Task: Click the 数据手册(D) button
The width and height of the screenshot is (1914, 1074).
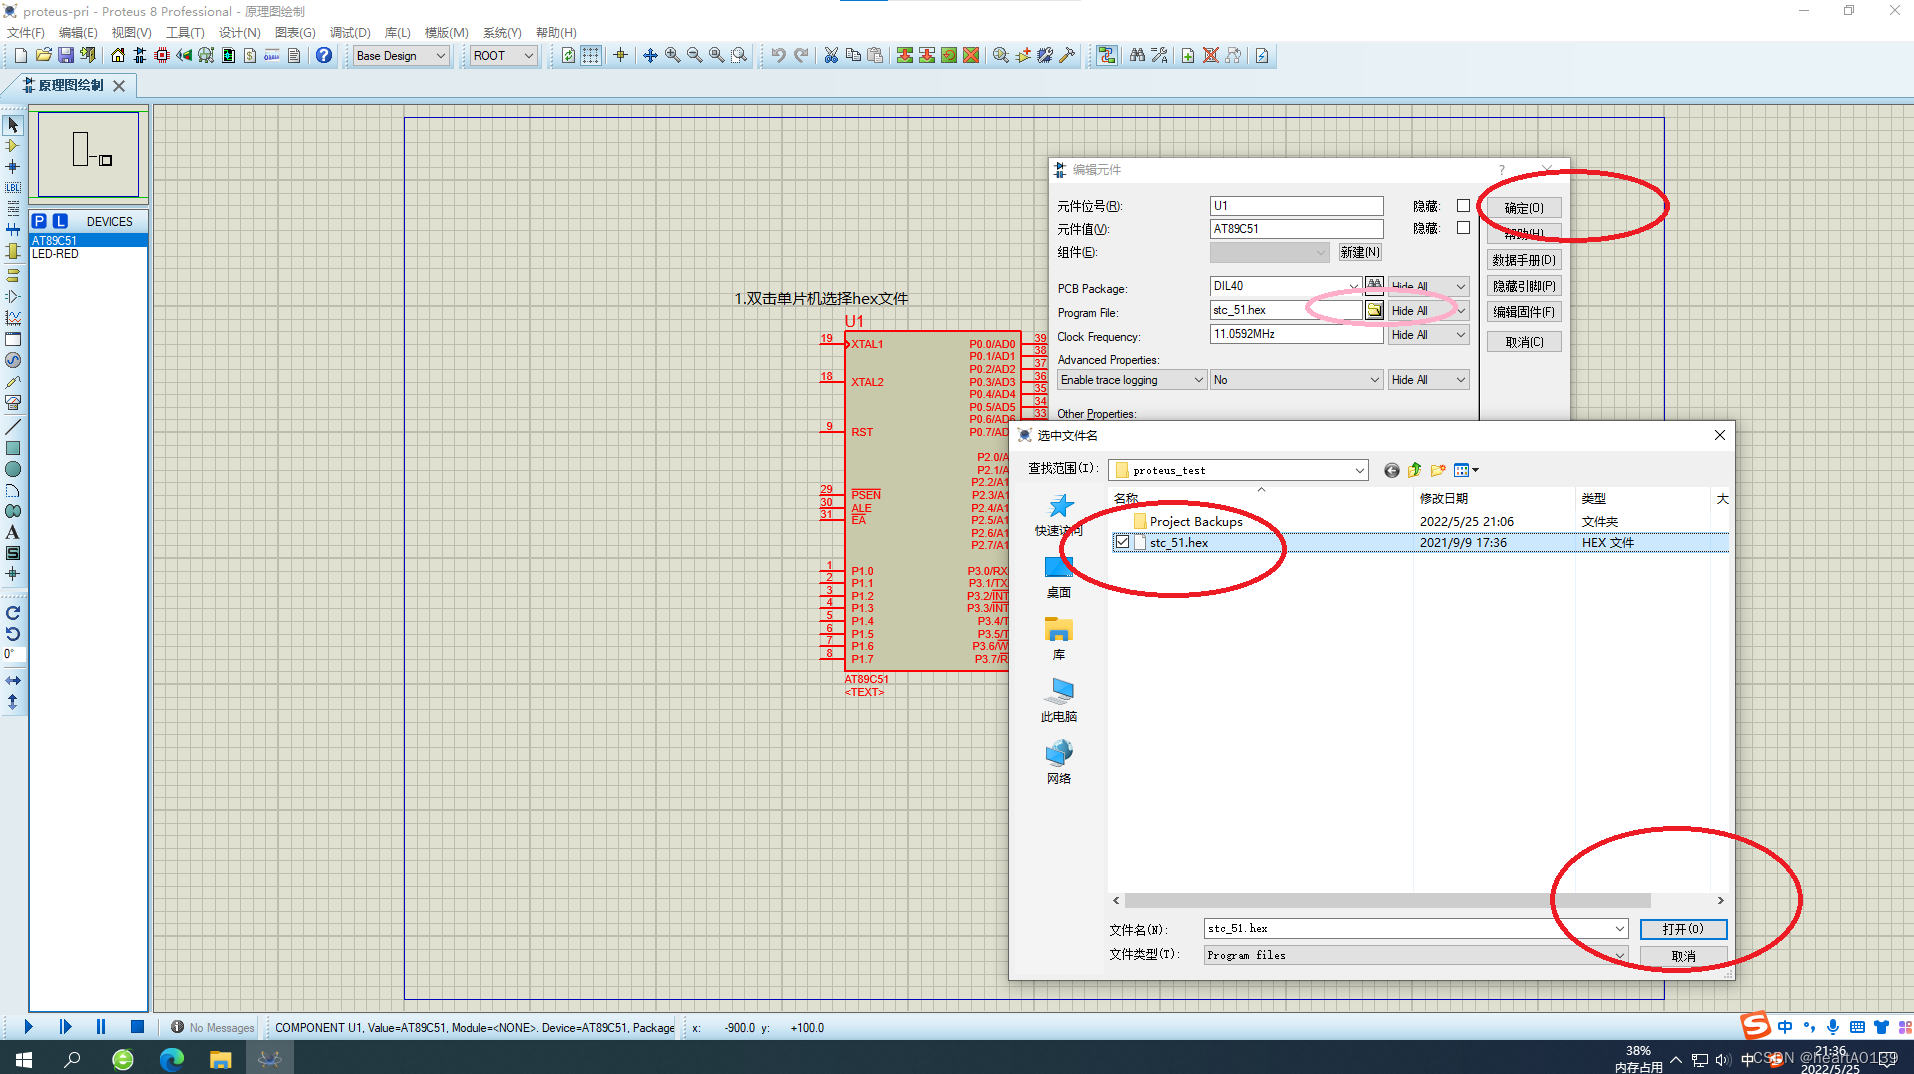Action: pyautogui.click(x=1524, y=260)
